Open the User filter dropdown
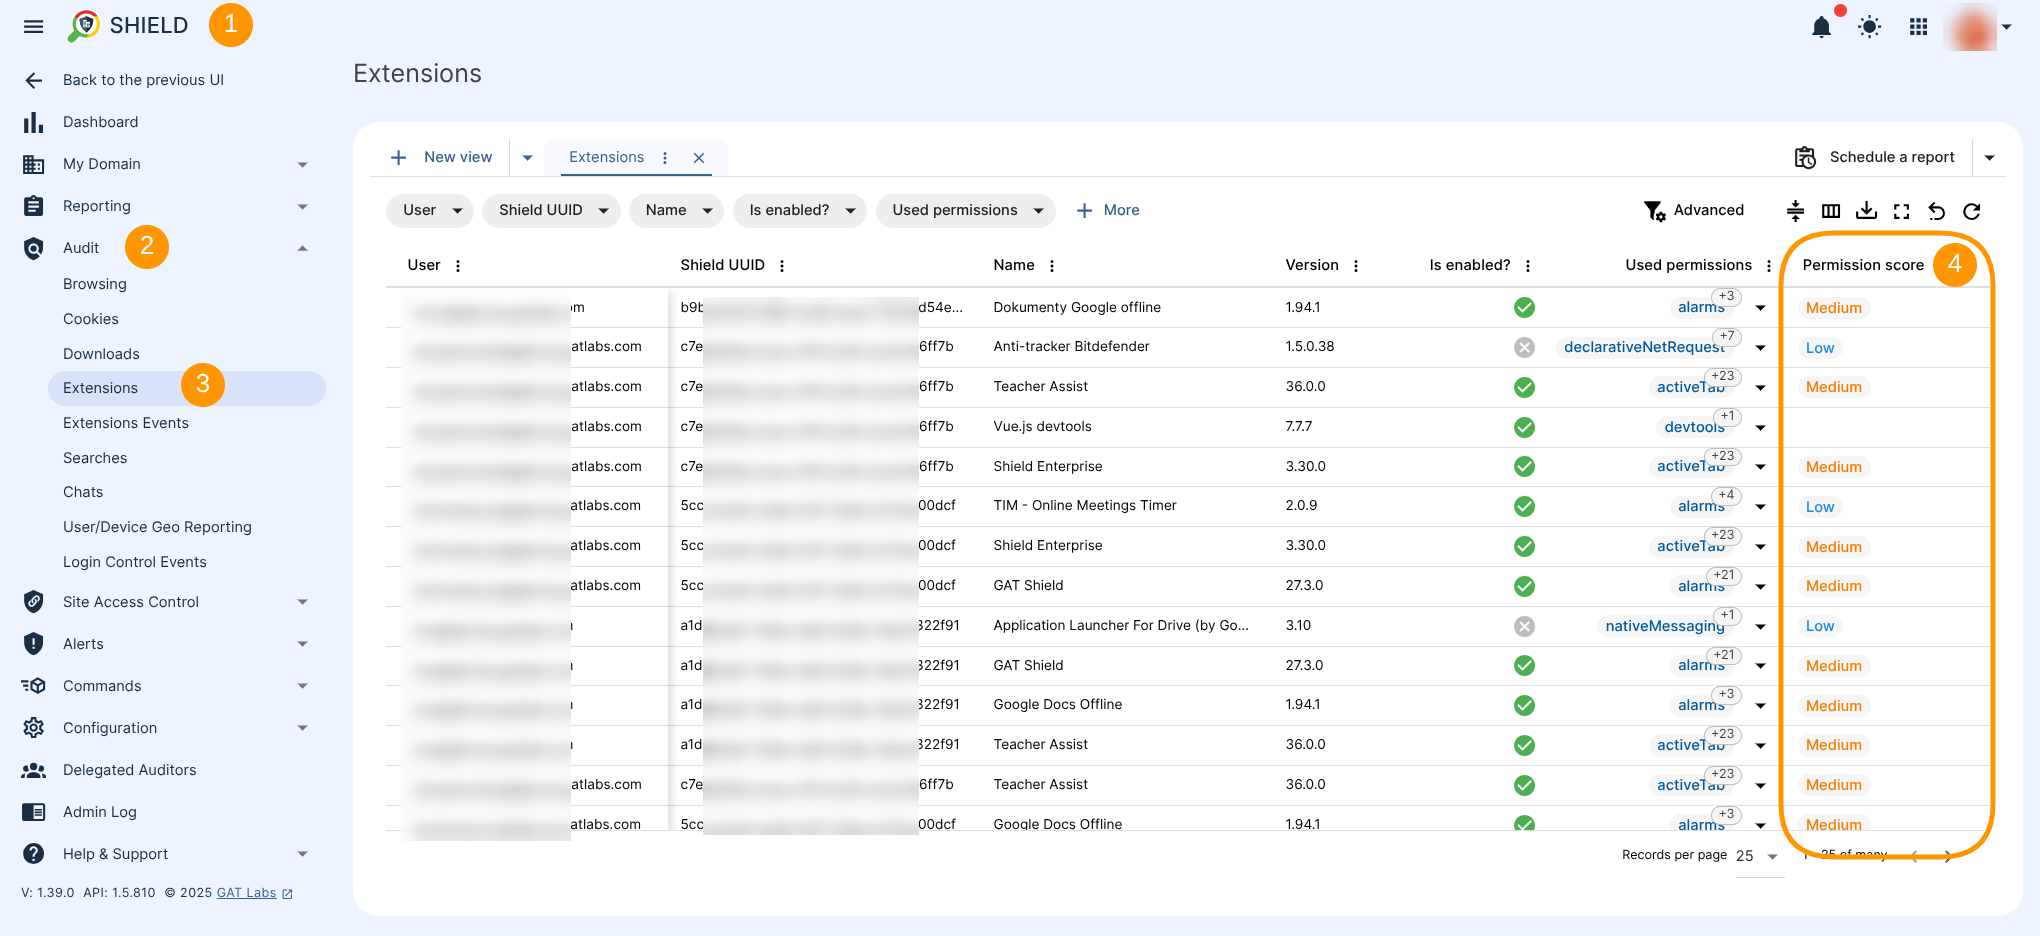Screen dimensions: 2040x936 coord(431,210)
